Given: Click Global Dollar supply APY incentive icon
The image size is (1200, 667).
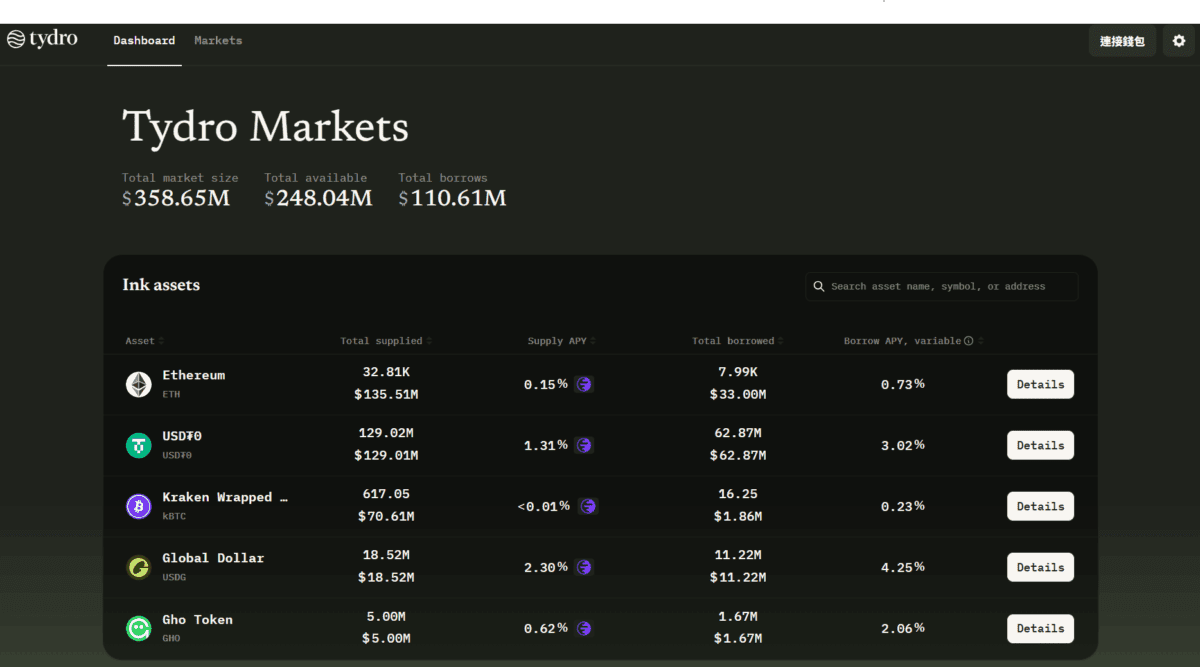Looking at the screenshot, I should (584, 567).
